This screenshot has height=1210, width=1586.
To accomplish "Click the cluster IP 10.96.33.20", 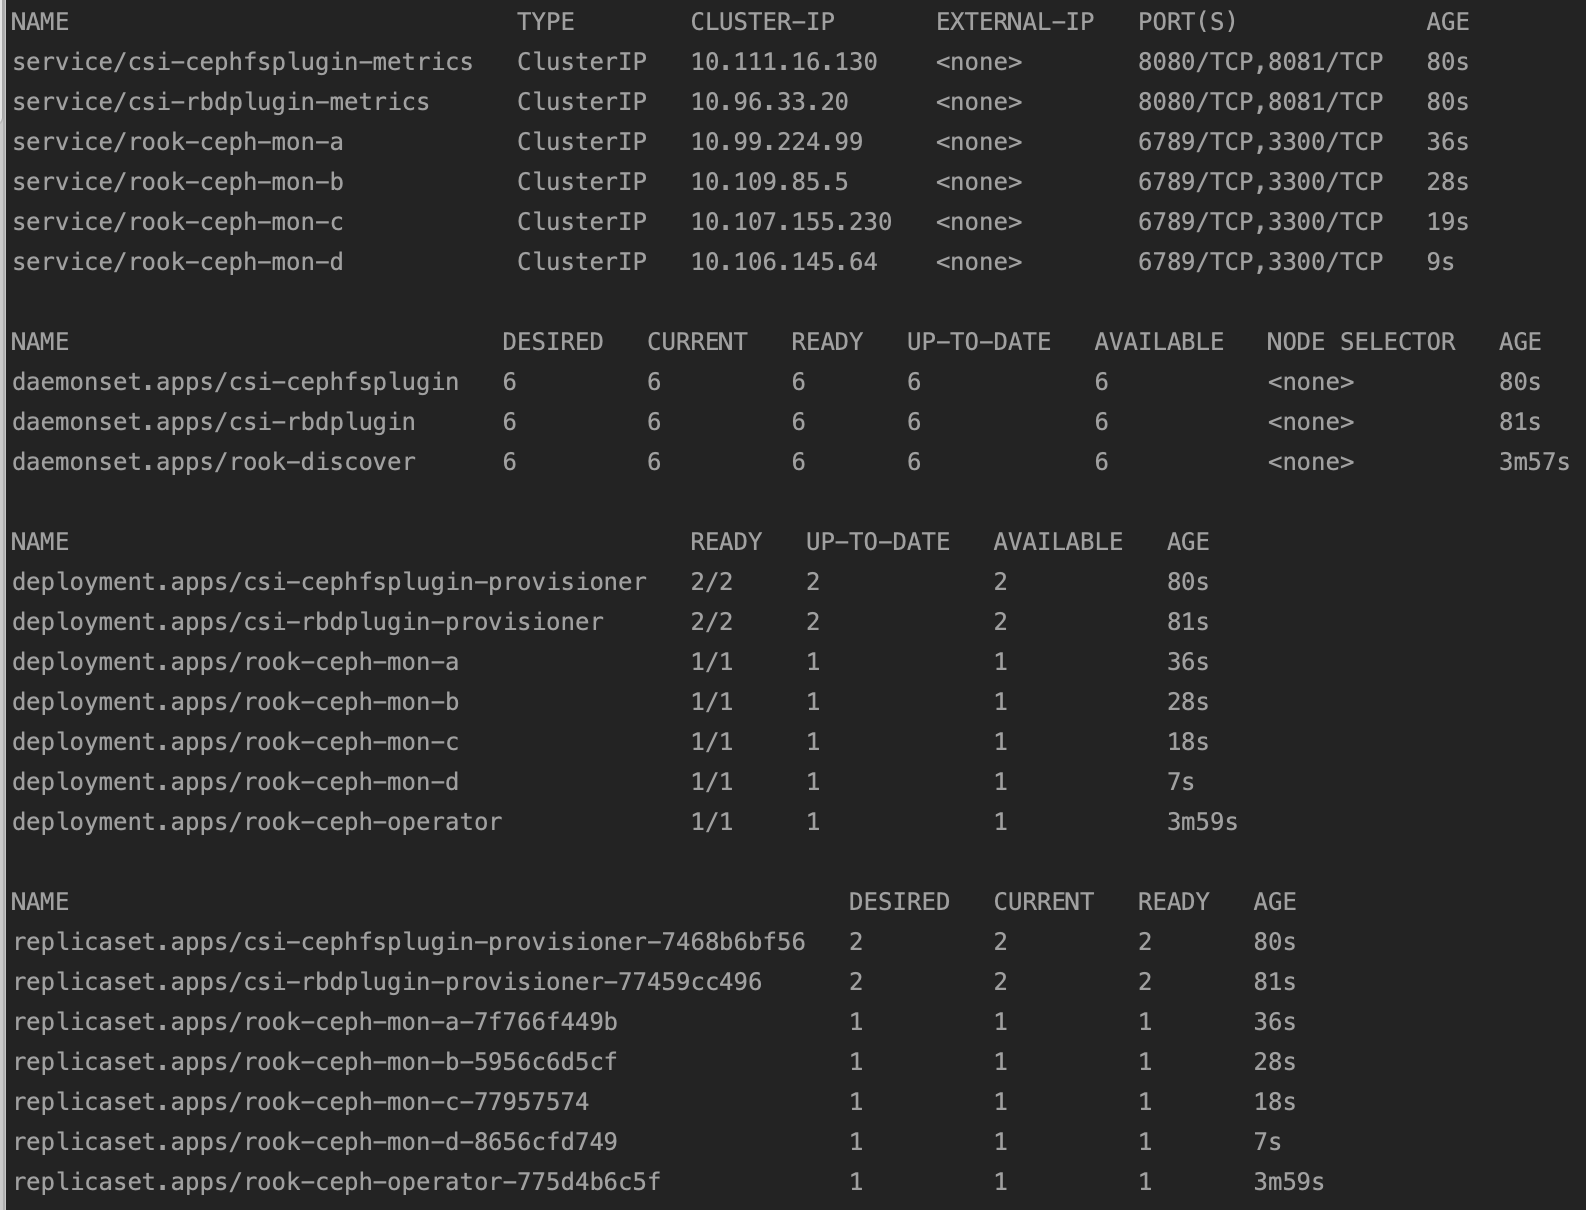I will 769,102.
